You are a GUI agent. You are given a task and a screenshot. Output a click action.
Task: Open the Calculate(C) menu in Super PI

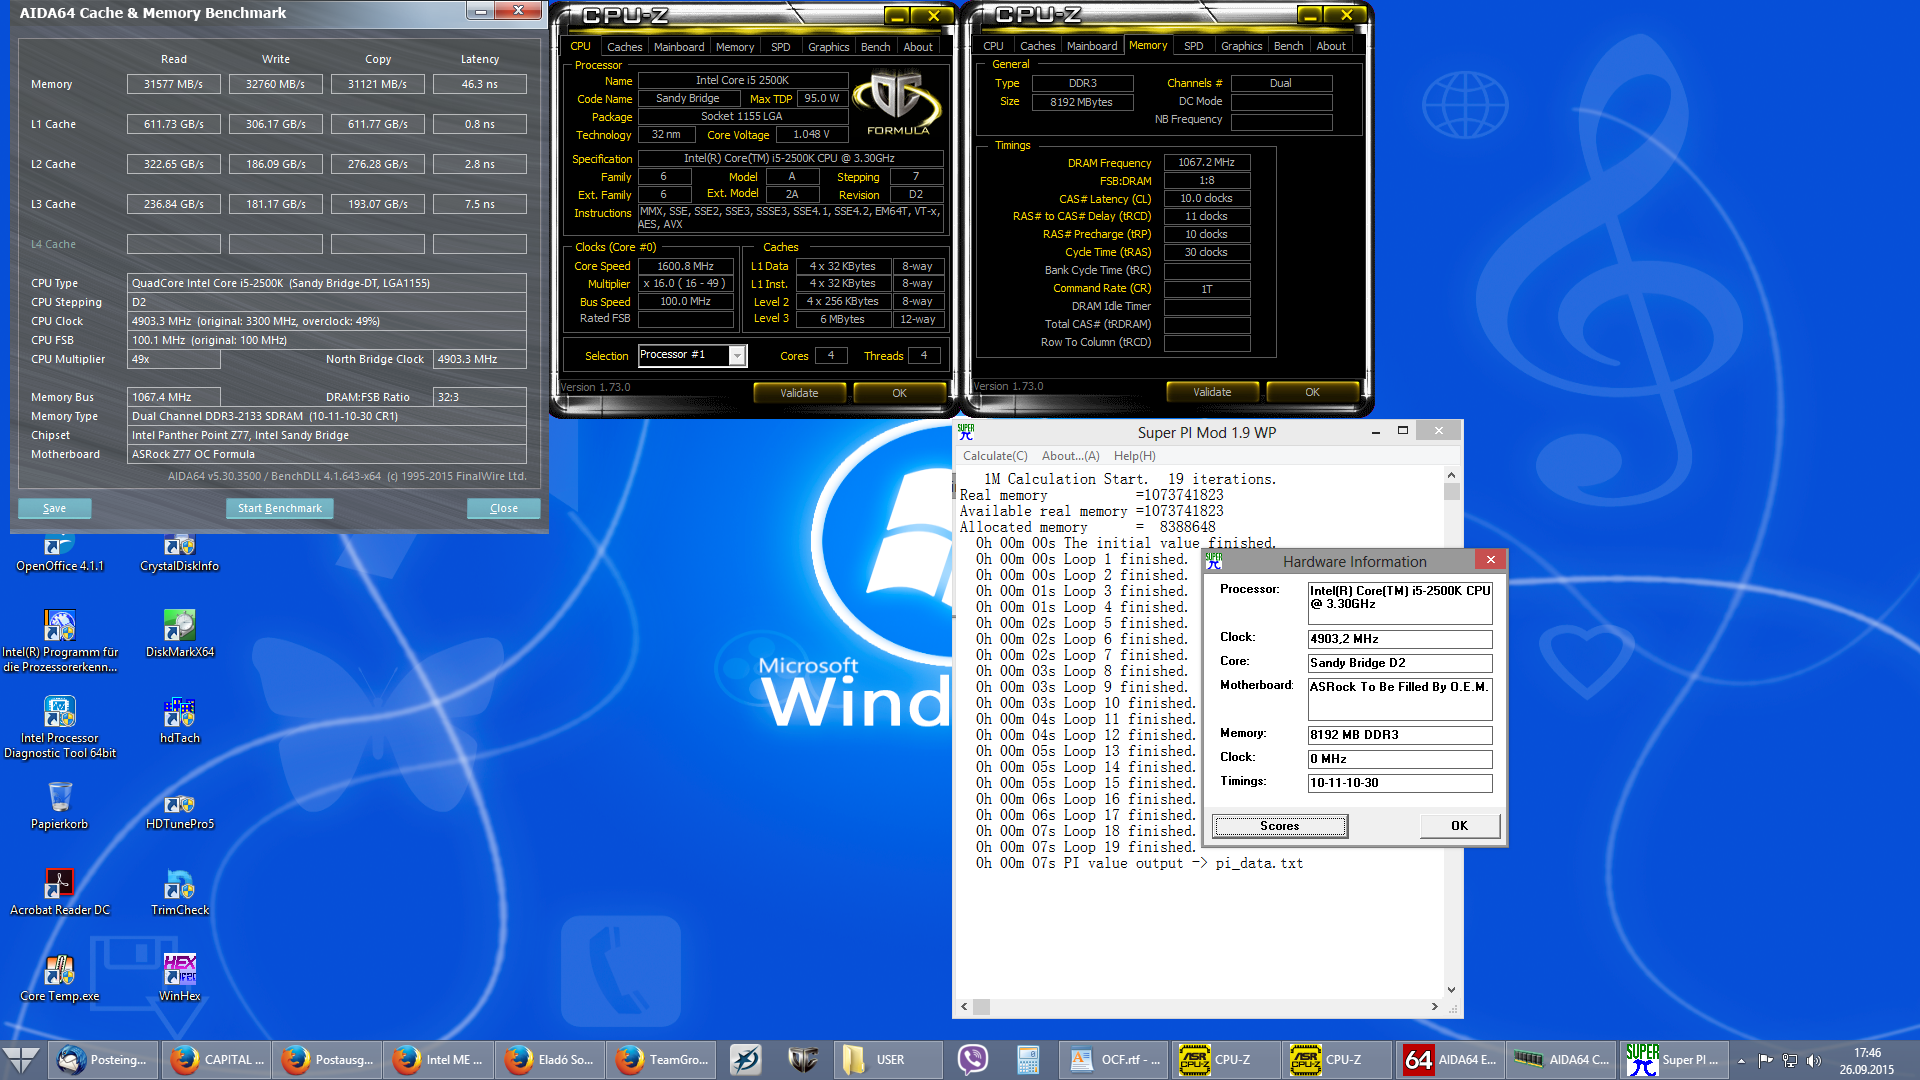994,456
